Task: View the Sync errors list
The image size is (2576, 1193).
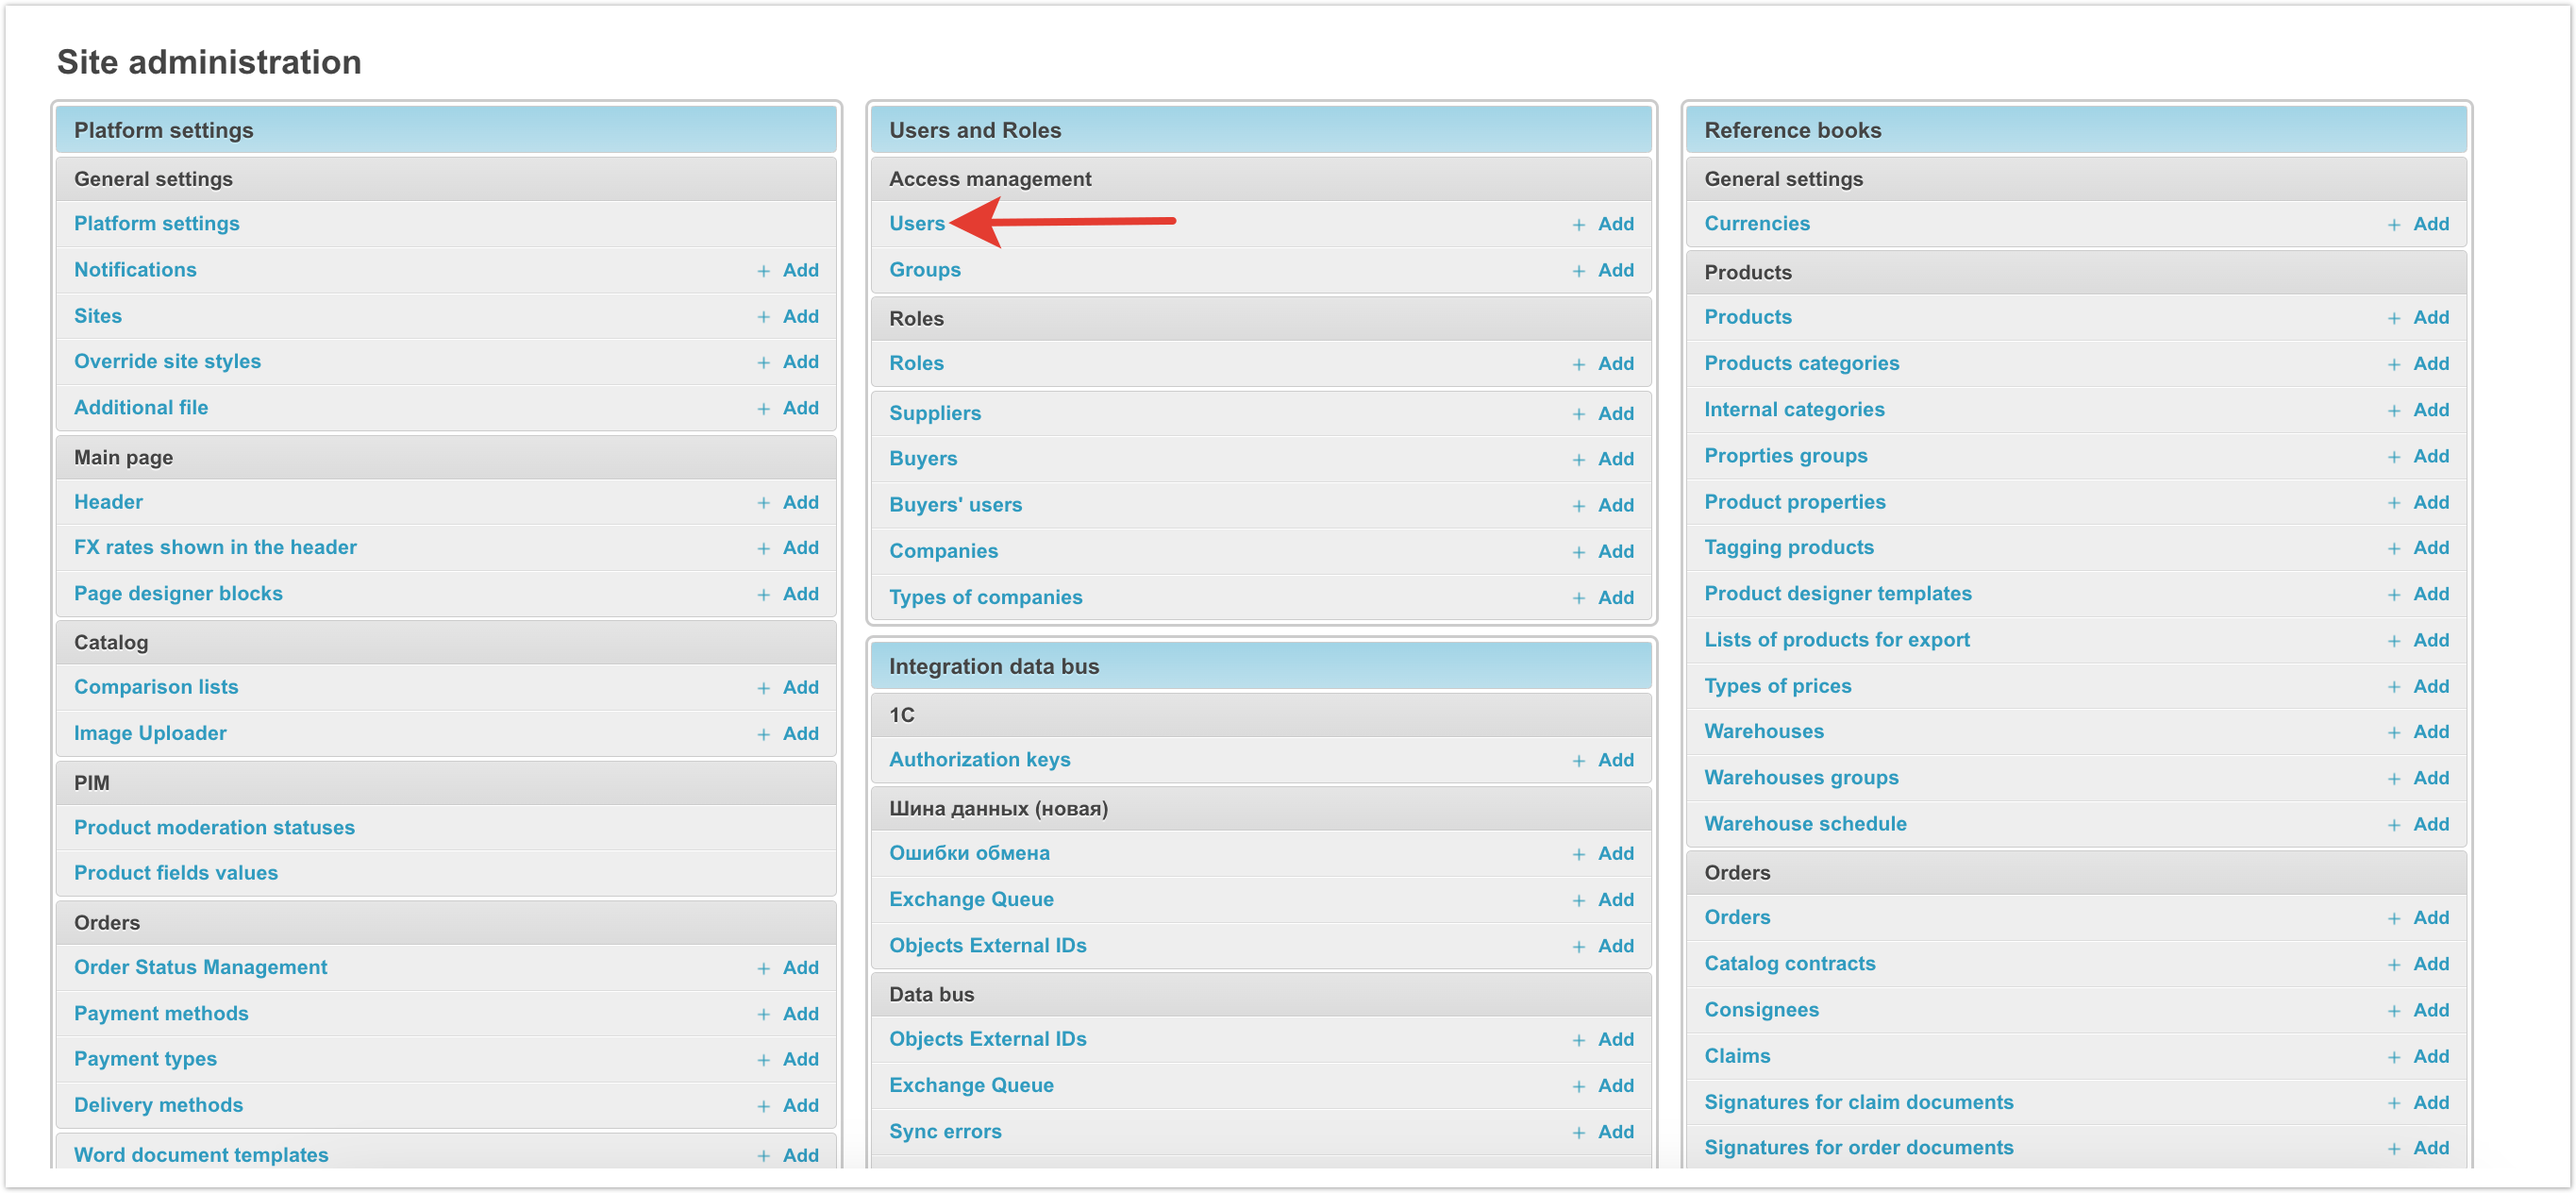Action: click(x=944, y=1131)
